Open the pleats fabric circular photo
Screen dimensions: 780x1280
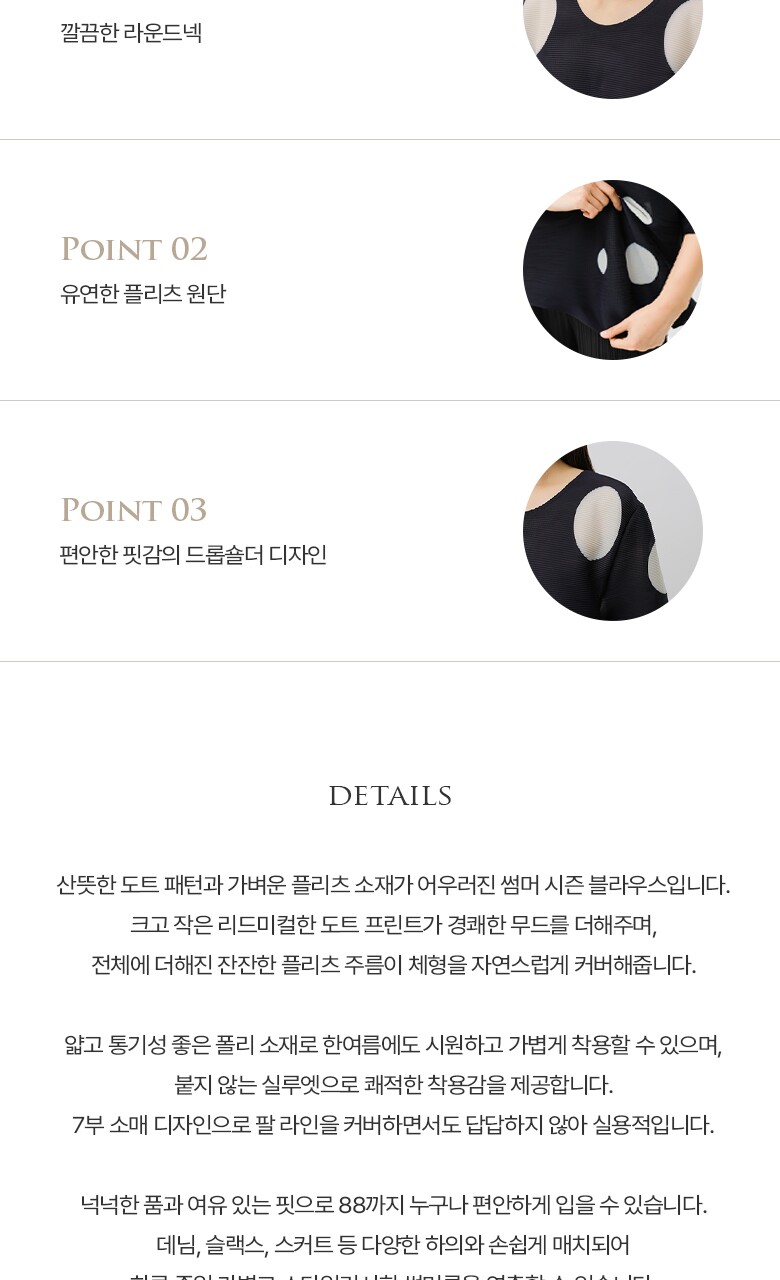coord(613,270)
